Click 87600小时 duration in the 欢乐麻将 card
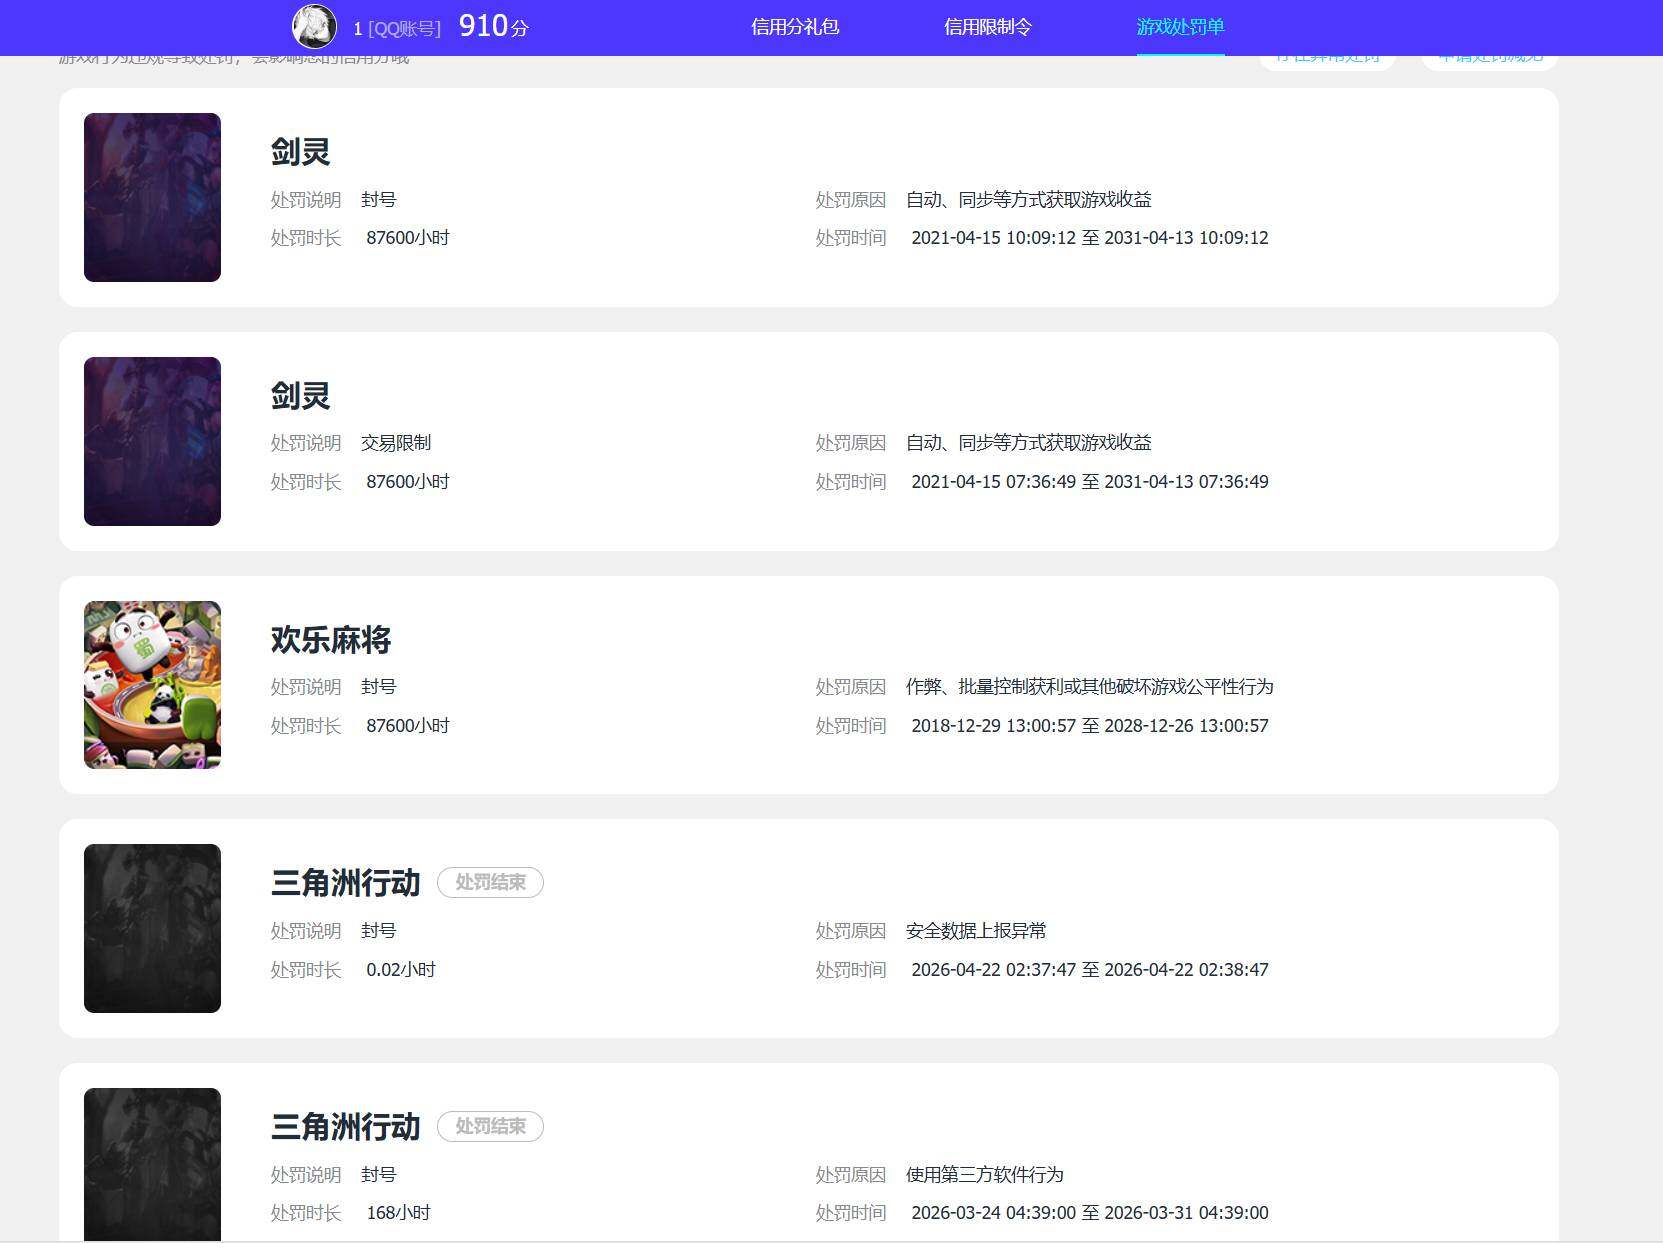The height and width of the screenshot is (1243, 1663). [x=408, y=726]
